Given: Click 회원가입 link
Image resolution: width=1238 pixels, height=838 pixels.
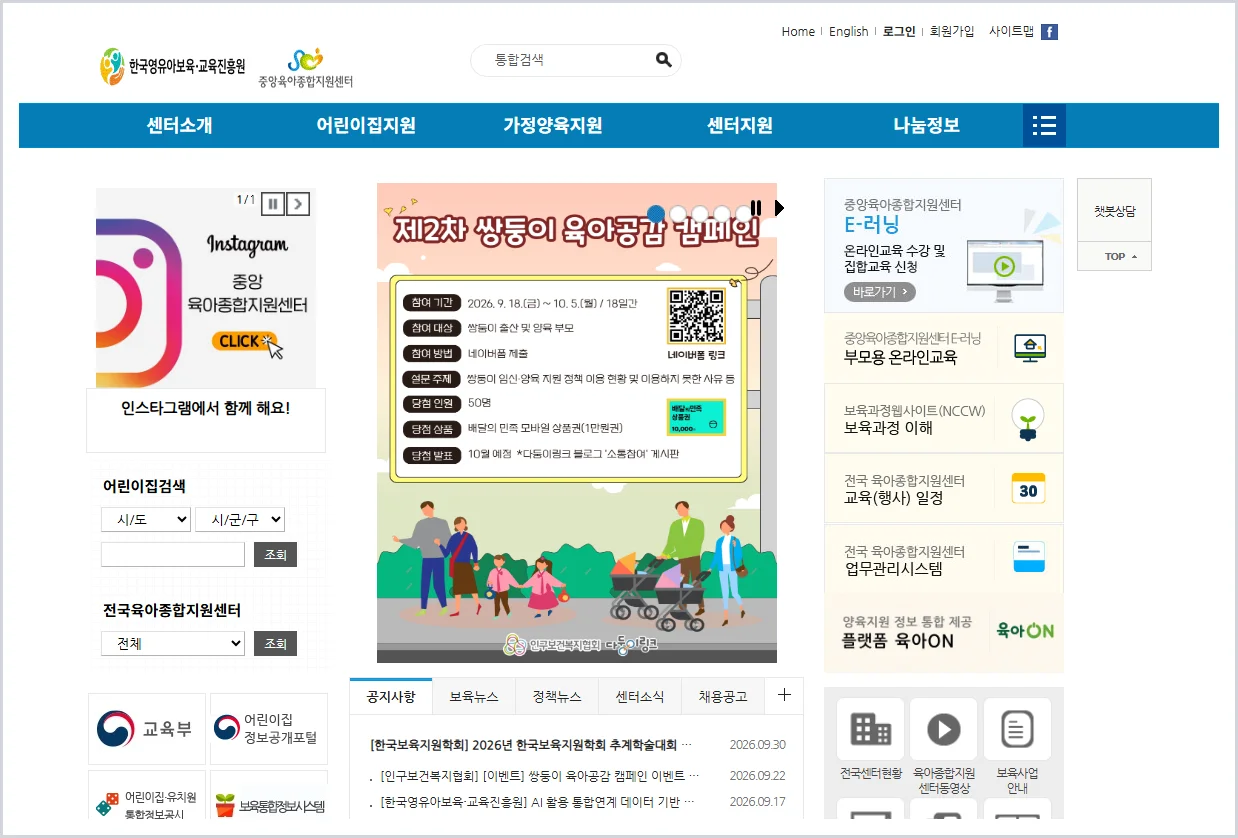Looking at the screenshot, I should click(x=952, y=32).
